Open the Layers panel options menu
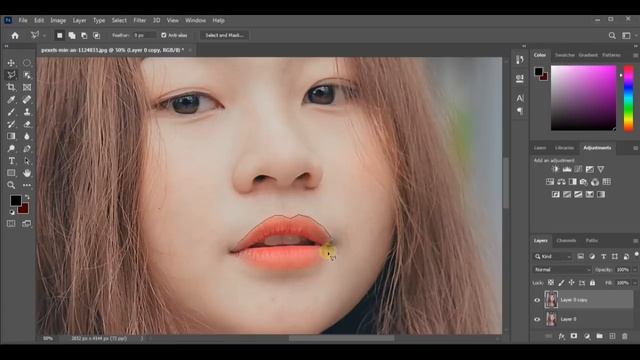The height and width of the screenshot is (360, 640). click(636, 241)
